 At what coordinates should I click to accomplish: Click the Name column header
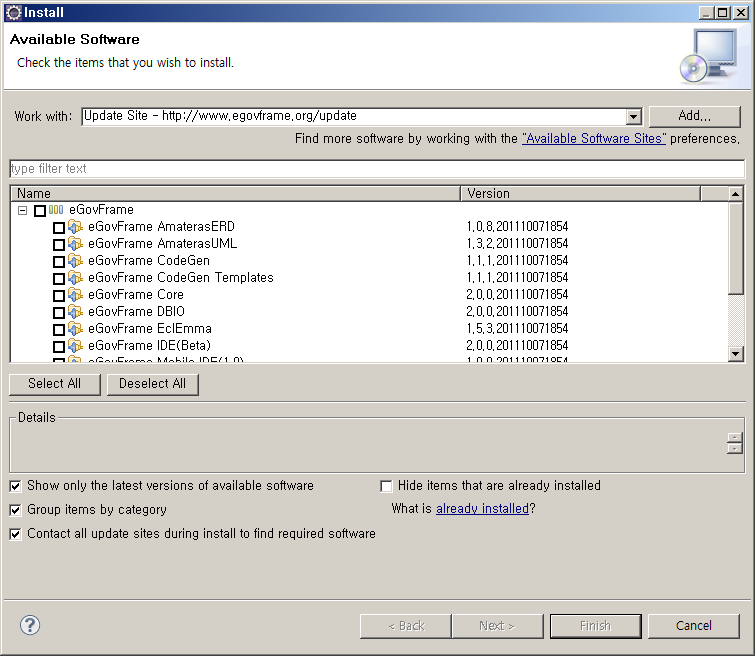point(235,193)
